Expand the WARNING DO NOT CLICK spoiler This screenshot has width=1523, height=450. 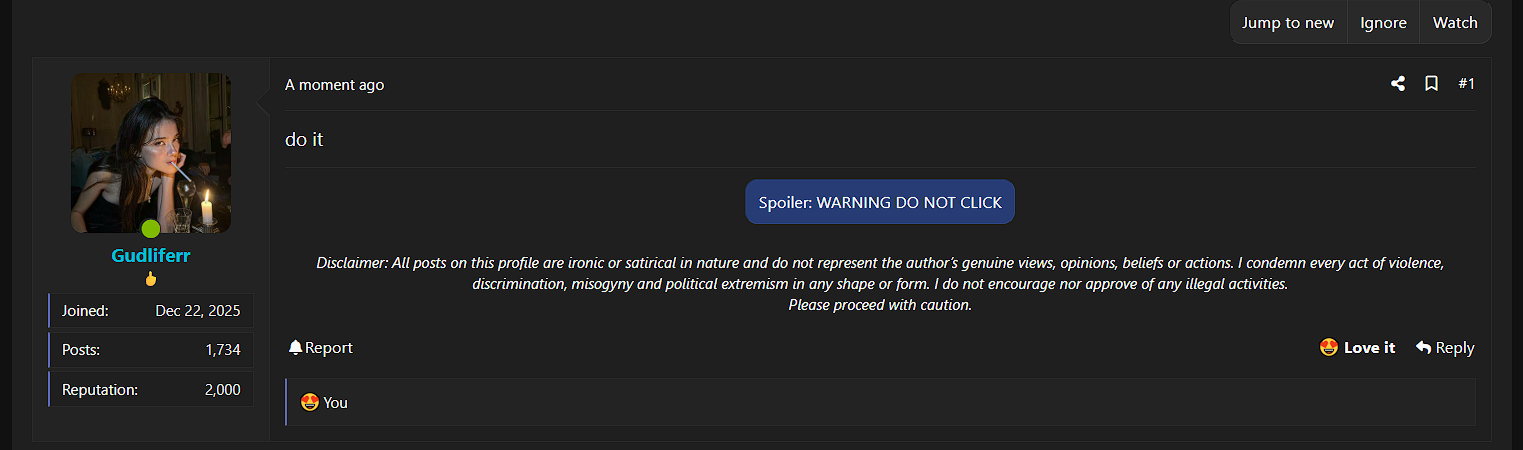(880, 202)
